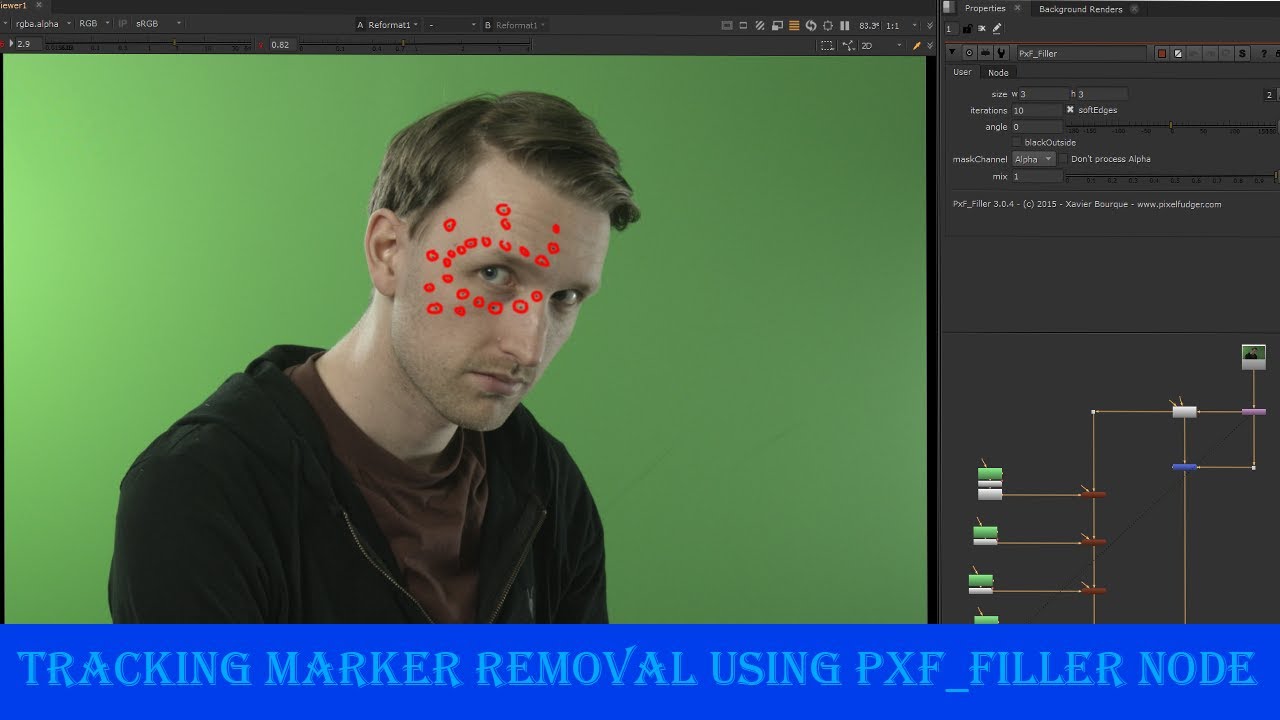Click the icon right of the red swatch
This screenshot has height=720, width=1280.
1178,54
